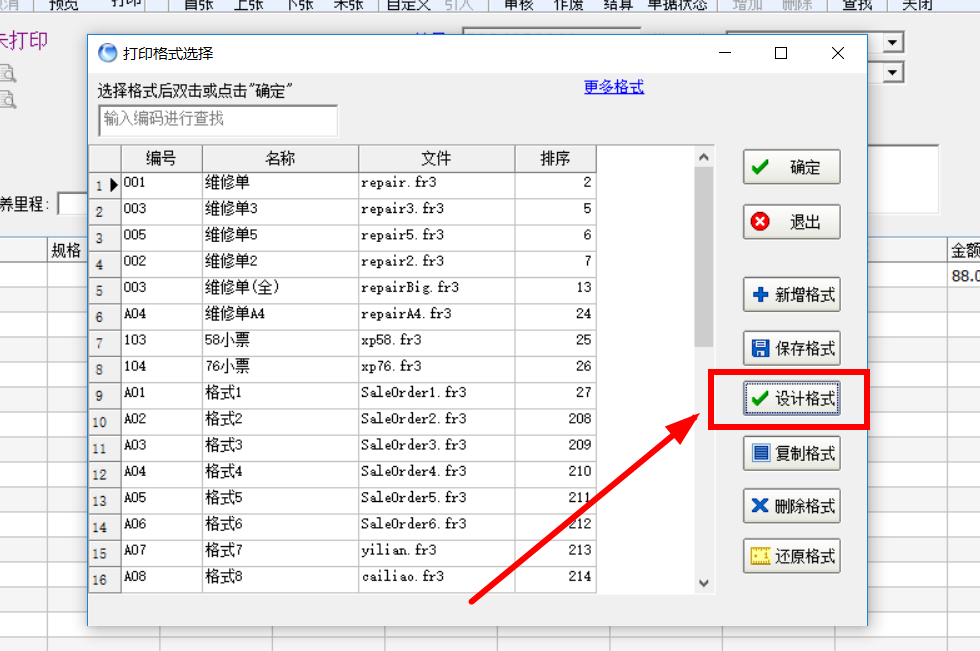The image size is (980, 651).
Task: Save the format with 保存格式
Action: coord(791,348)
